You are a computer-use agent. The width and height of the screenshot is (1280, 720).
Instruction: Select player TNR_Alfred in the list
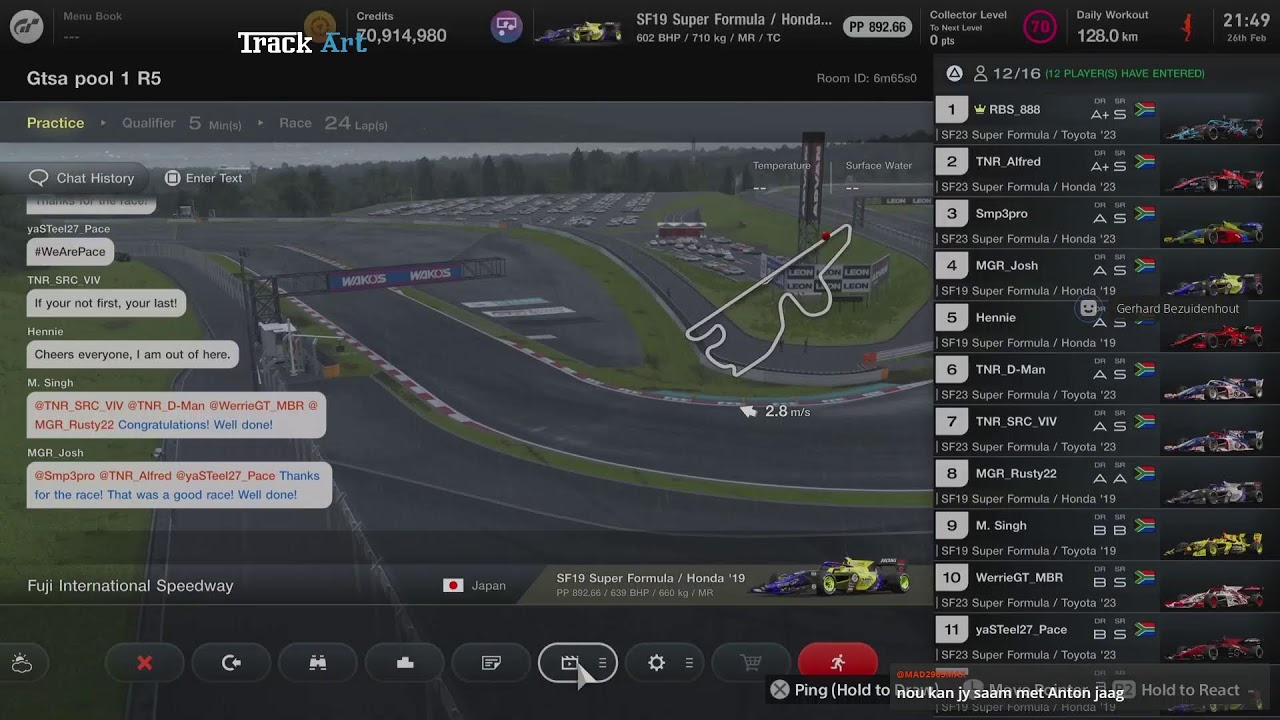[1107, 174]
